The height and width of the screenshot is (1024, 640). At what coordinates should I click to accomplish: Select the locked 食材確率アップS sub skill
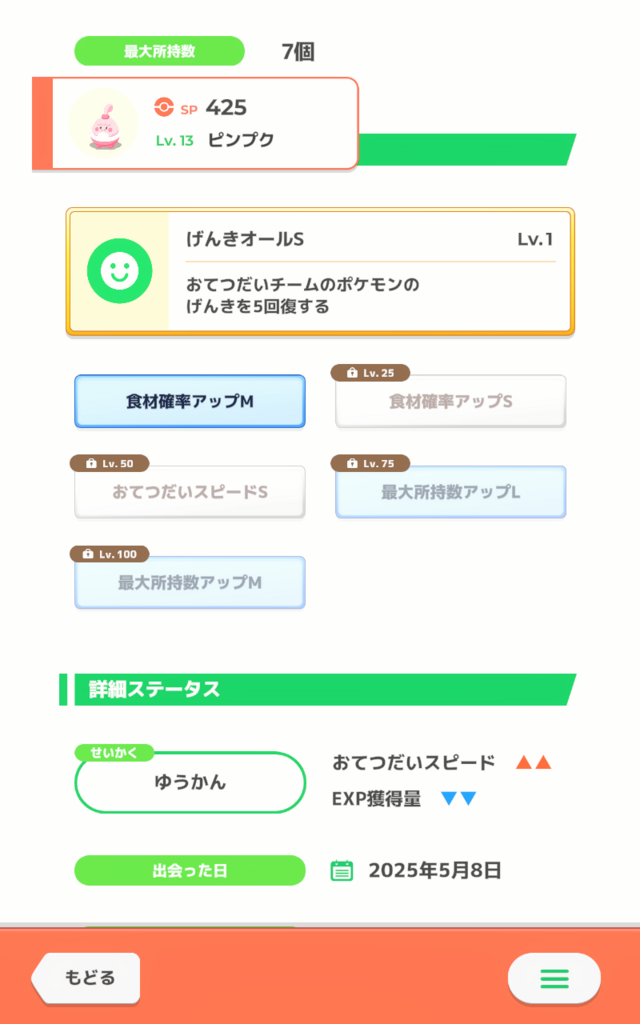[450, 402]
